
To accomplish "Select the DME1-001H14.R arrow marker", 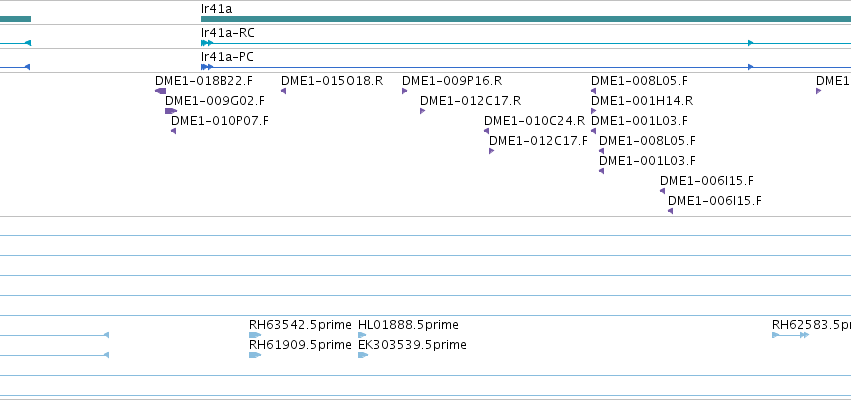I will (x=593, y=111).
